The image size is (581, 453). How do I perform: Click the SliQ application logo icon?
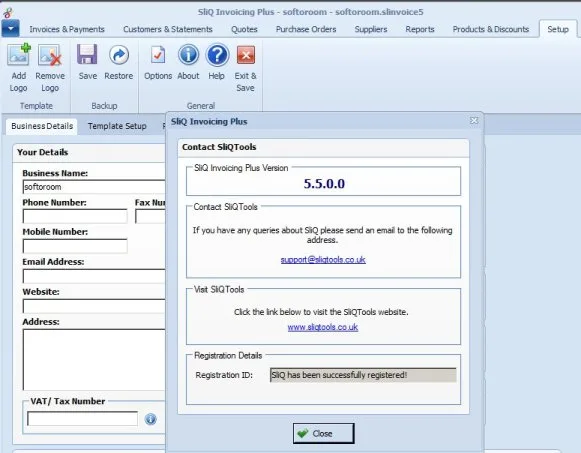[x=8, y=12]
